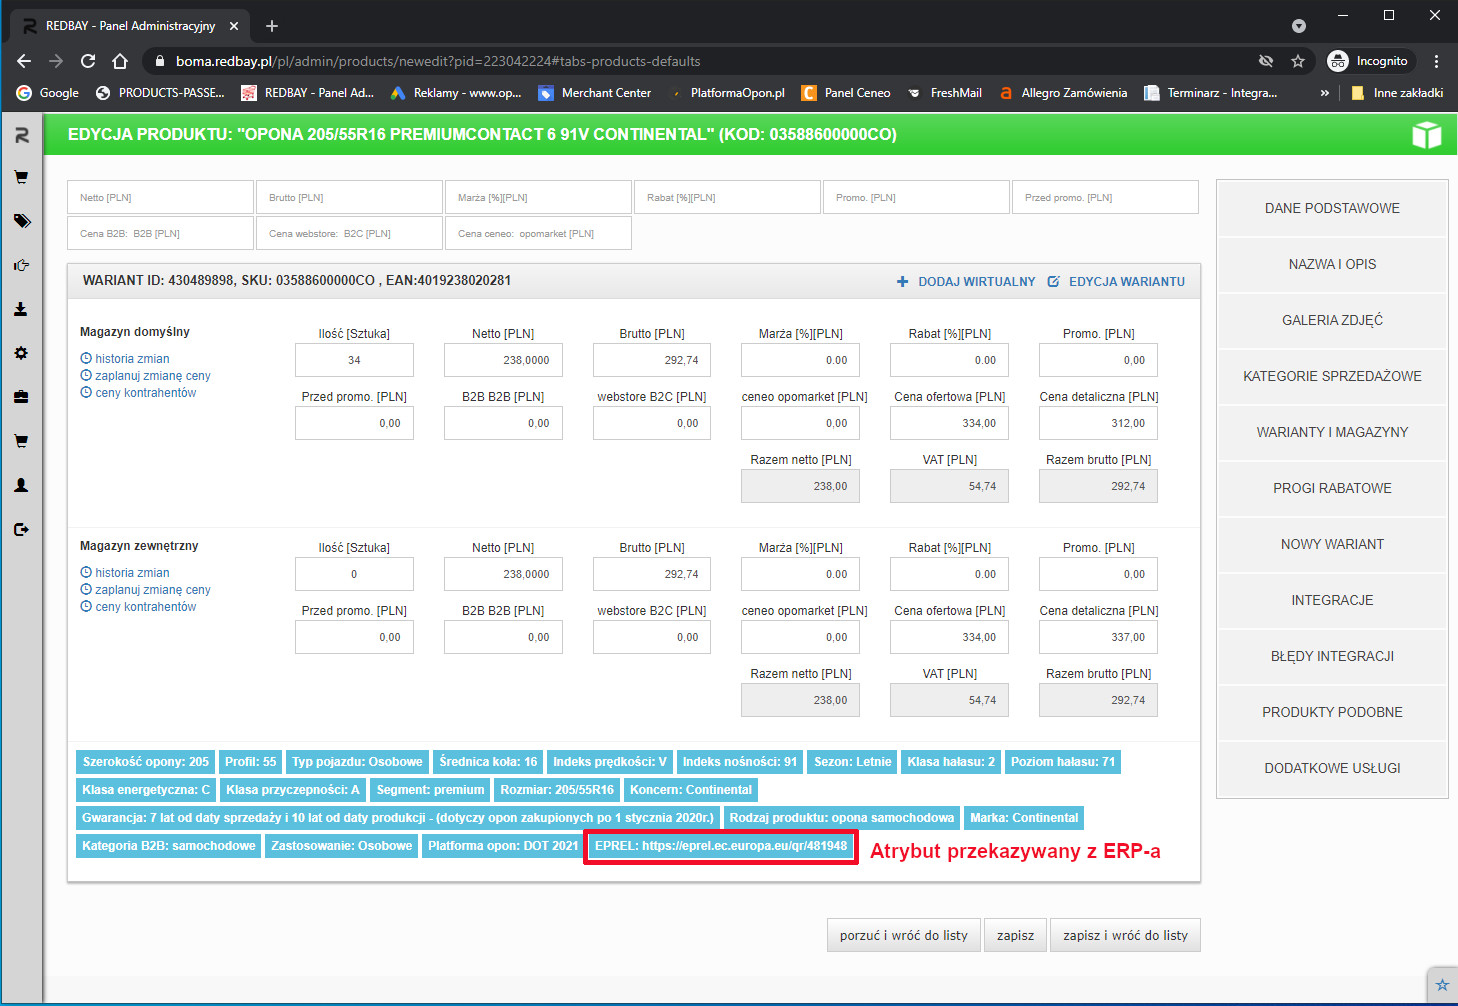
Task: Open the user profile sidebar icon
Action: (21, 485)
